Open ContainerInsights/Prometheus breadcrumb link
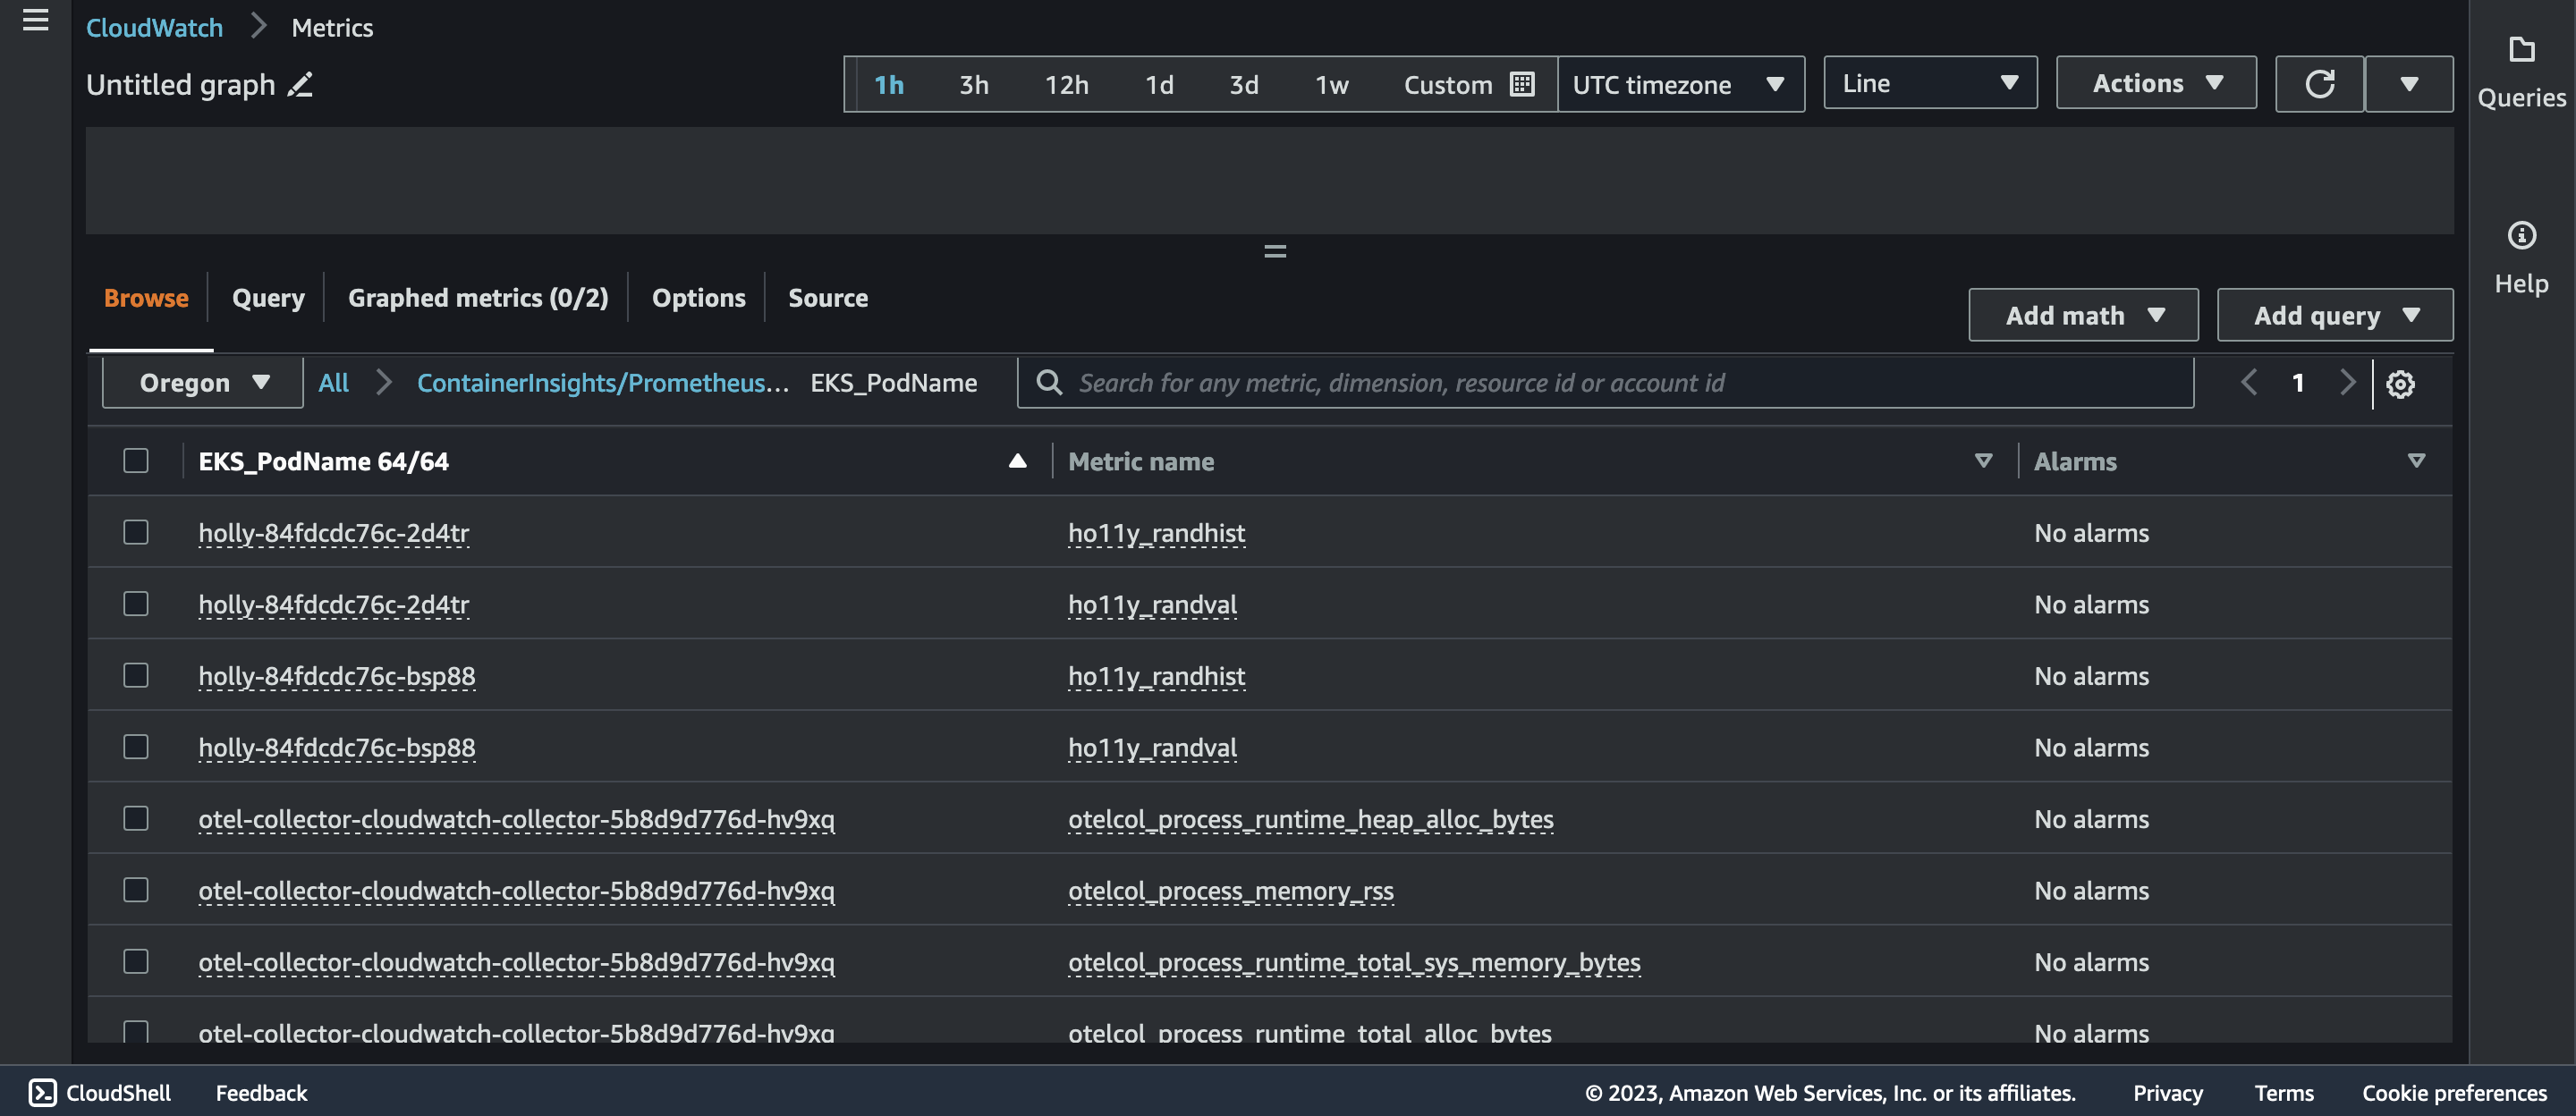 (x=602, y=383)
